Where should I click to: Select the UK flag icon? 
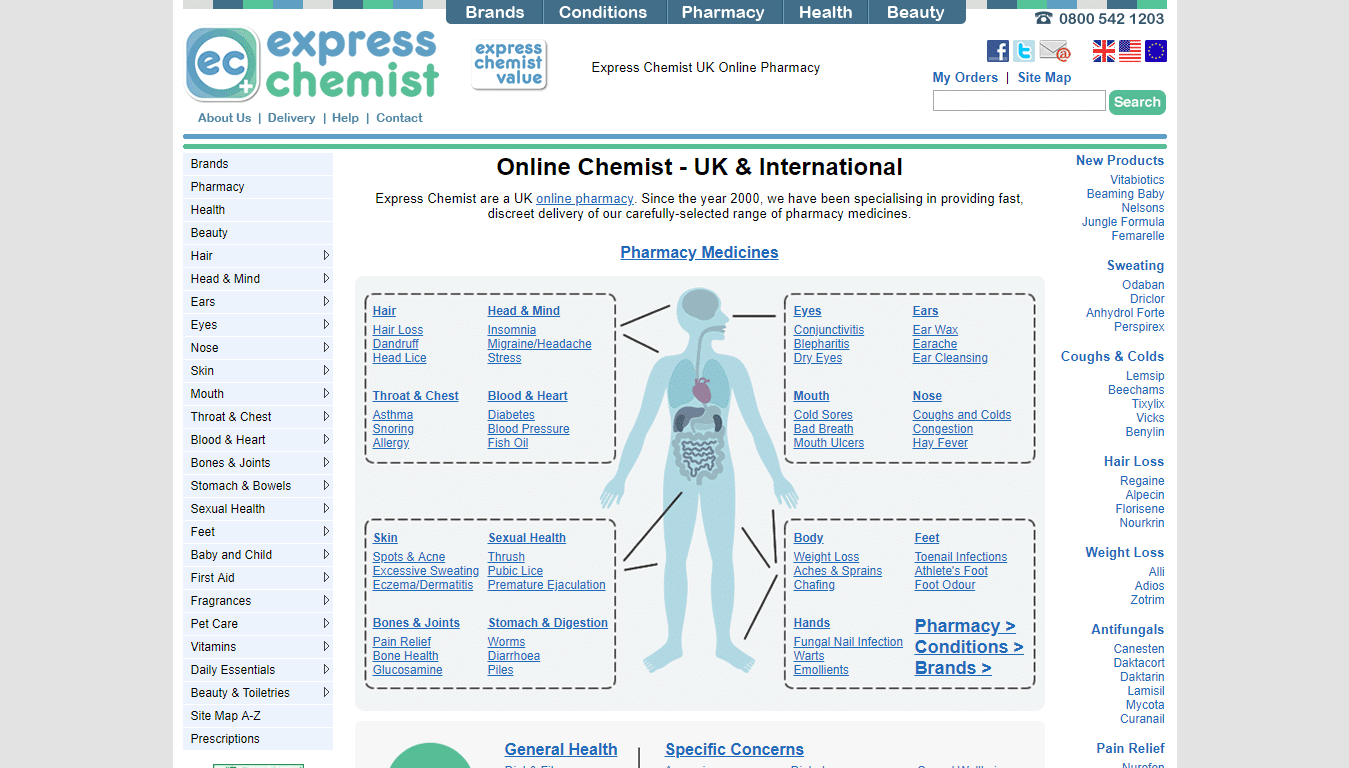click(x=1104, y=51)
